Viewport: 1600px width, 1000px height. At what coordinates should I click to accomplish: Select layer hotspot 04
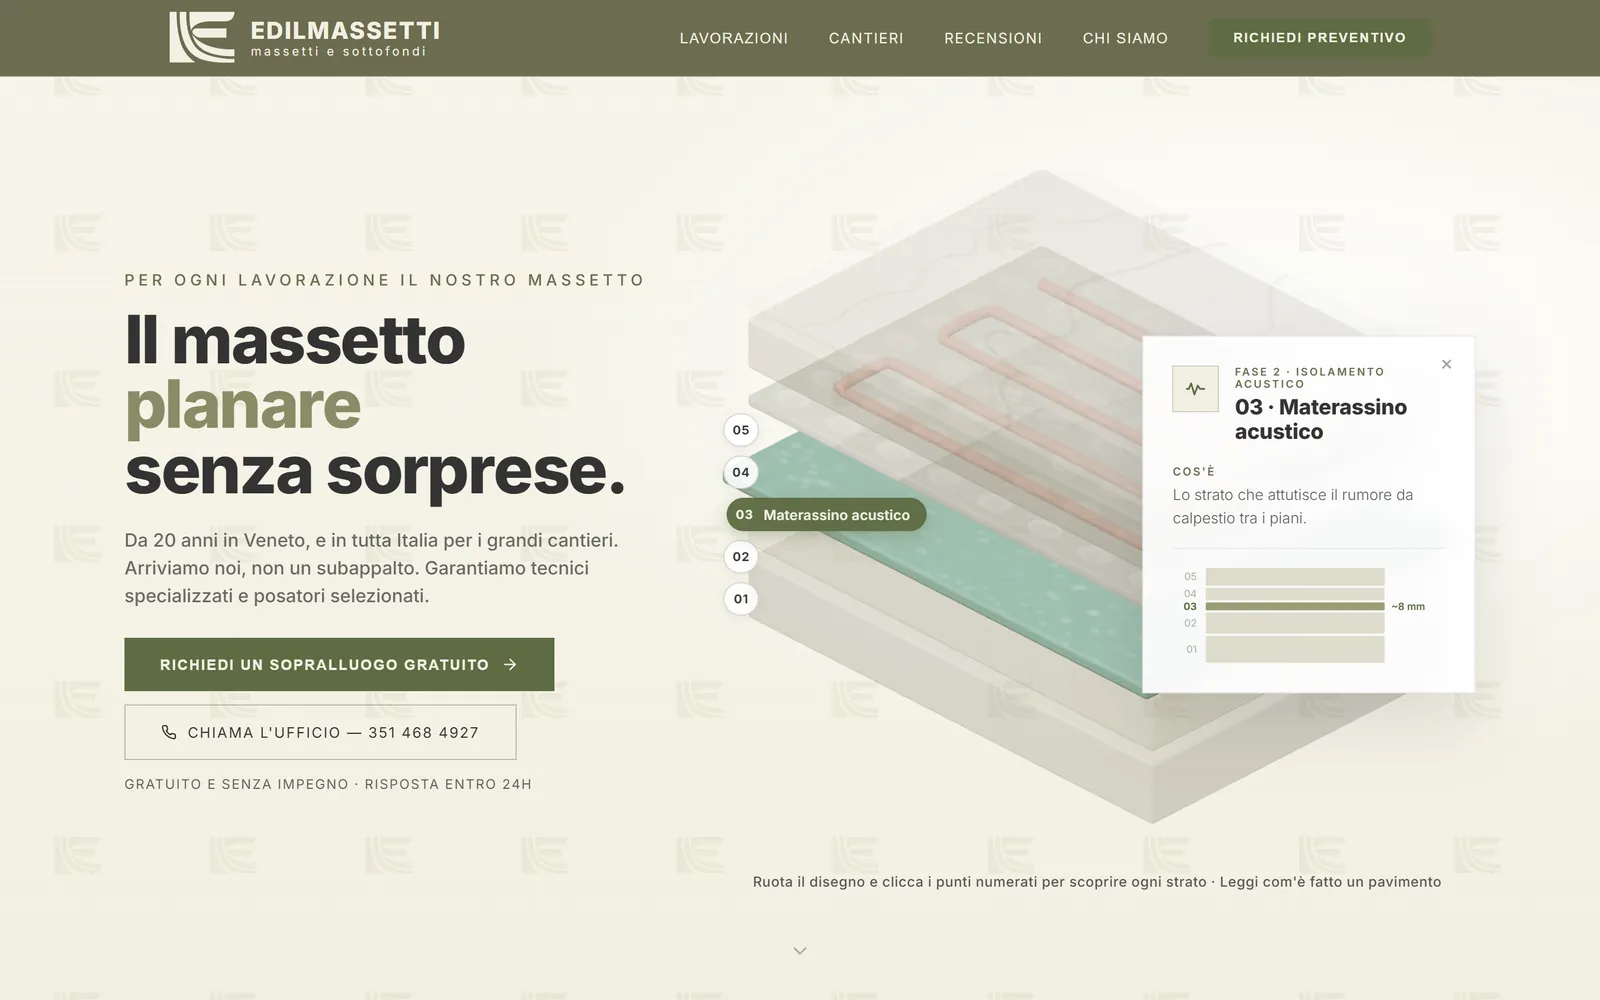click(741, 472)
